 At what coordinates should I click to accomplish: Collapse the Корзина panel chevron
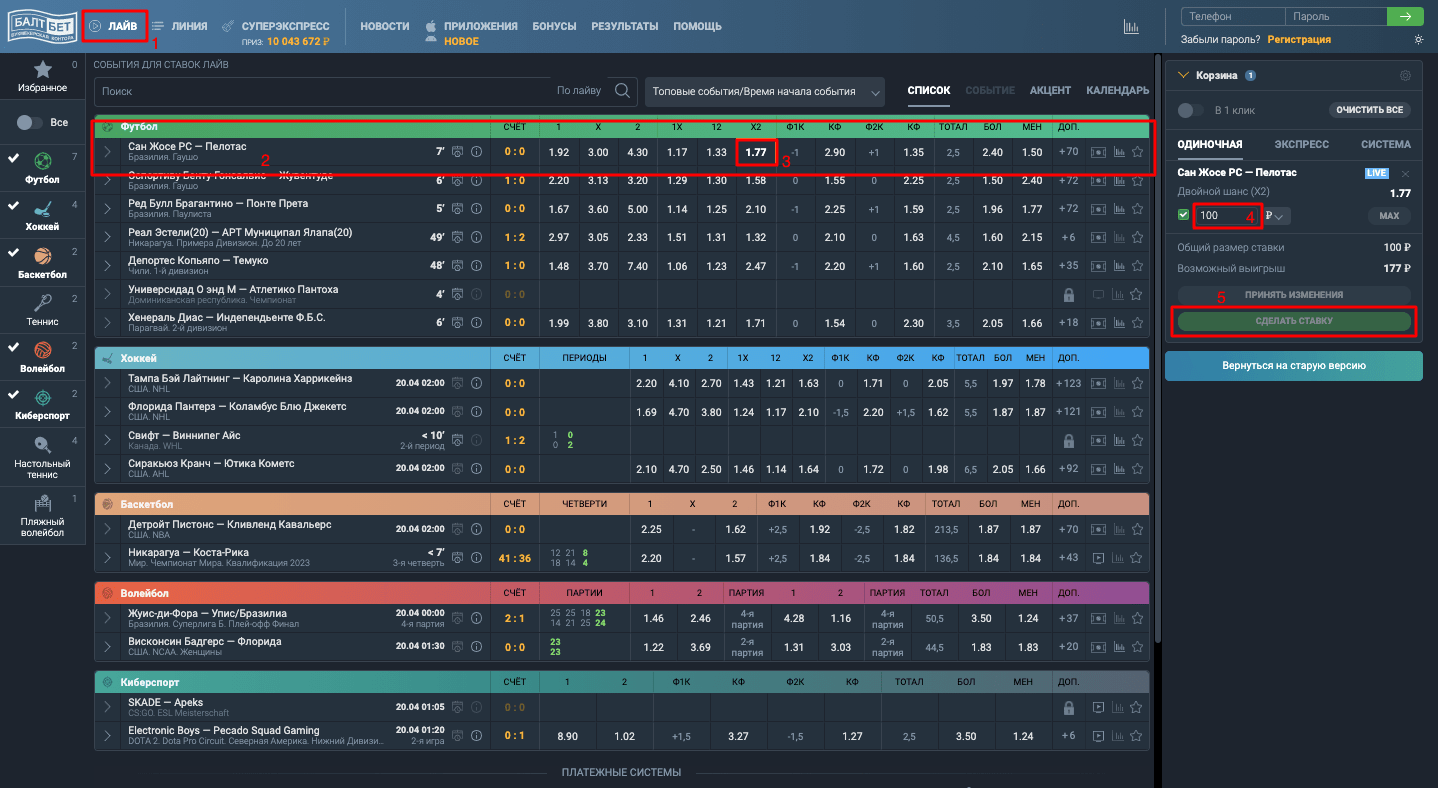point(1183,75)
